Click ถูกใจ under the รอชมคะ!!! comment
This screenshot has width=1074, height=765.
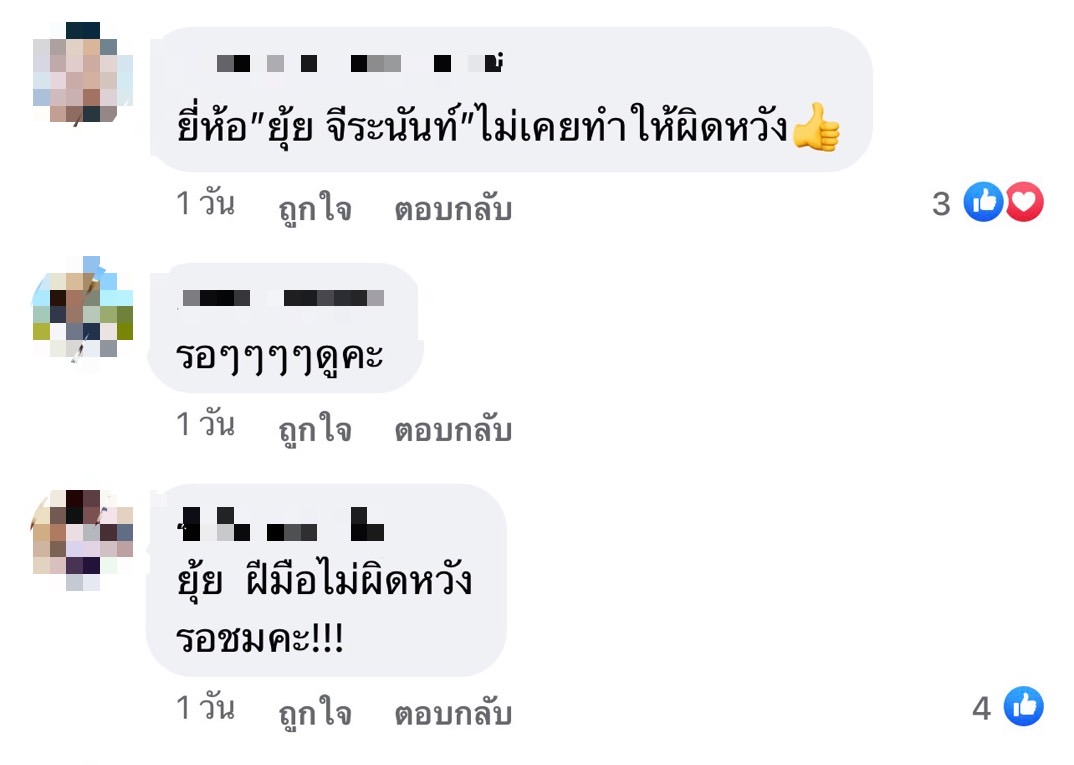click(x=315, y=712)
